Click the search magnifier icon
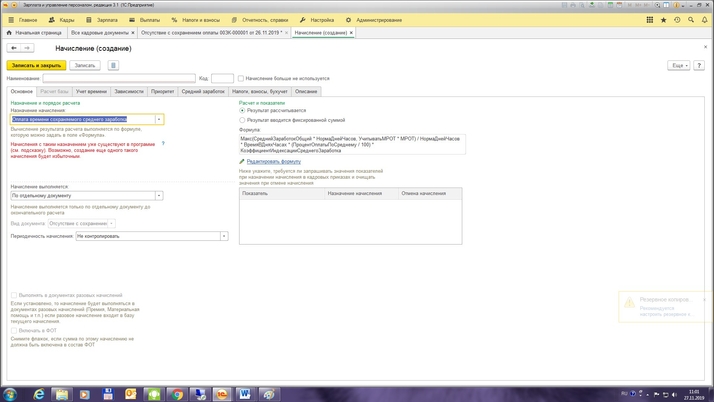This screenshot has height=402, width=714. pos(691,20)
